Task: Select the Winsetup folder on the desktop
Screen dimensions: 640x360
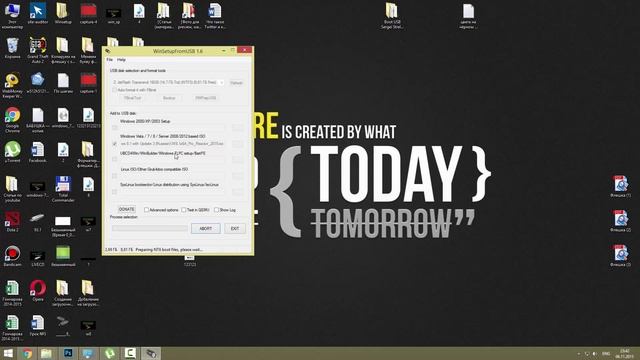Action: click(63, 13)
